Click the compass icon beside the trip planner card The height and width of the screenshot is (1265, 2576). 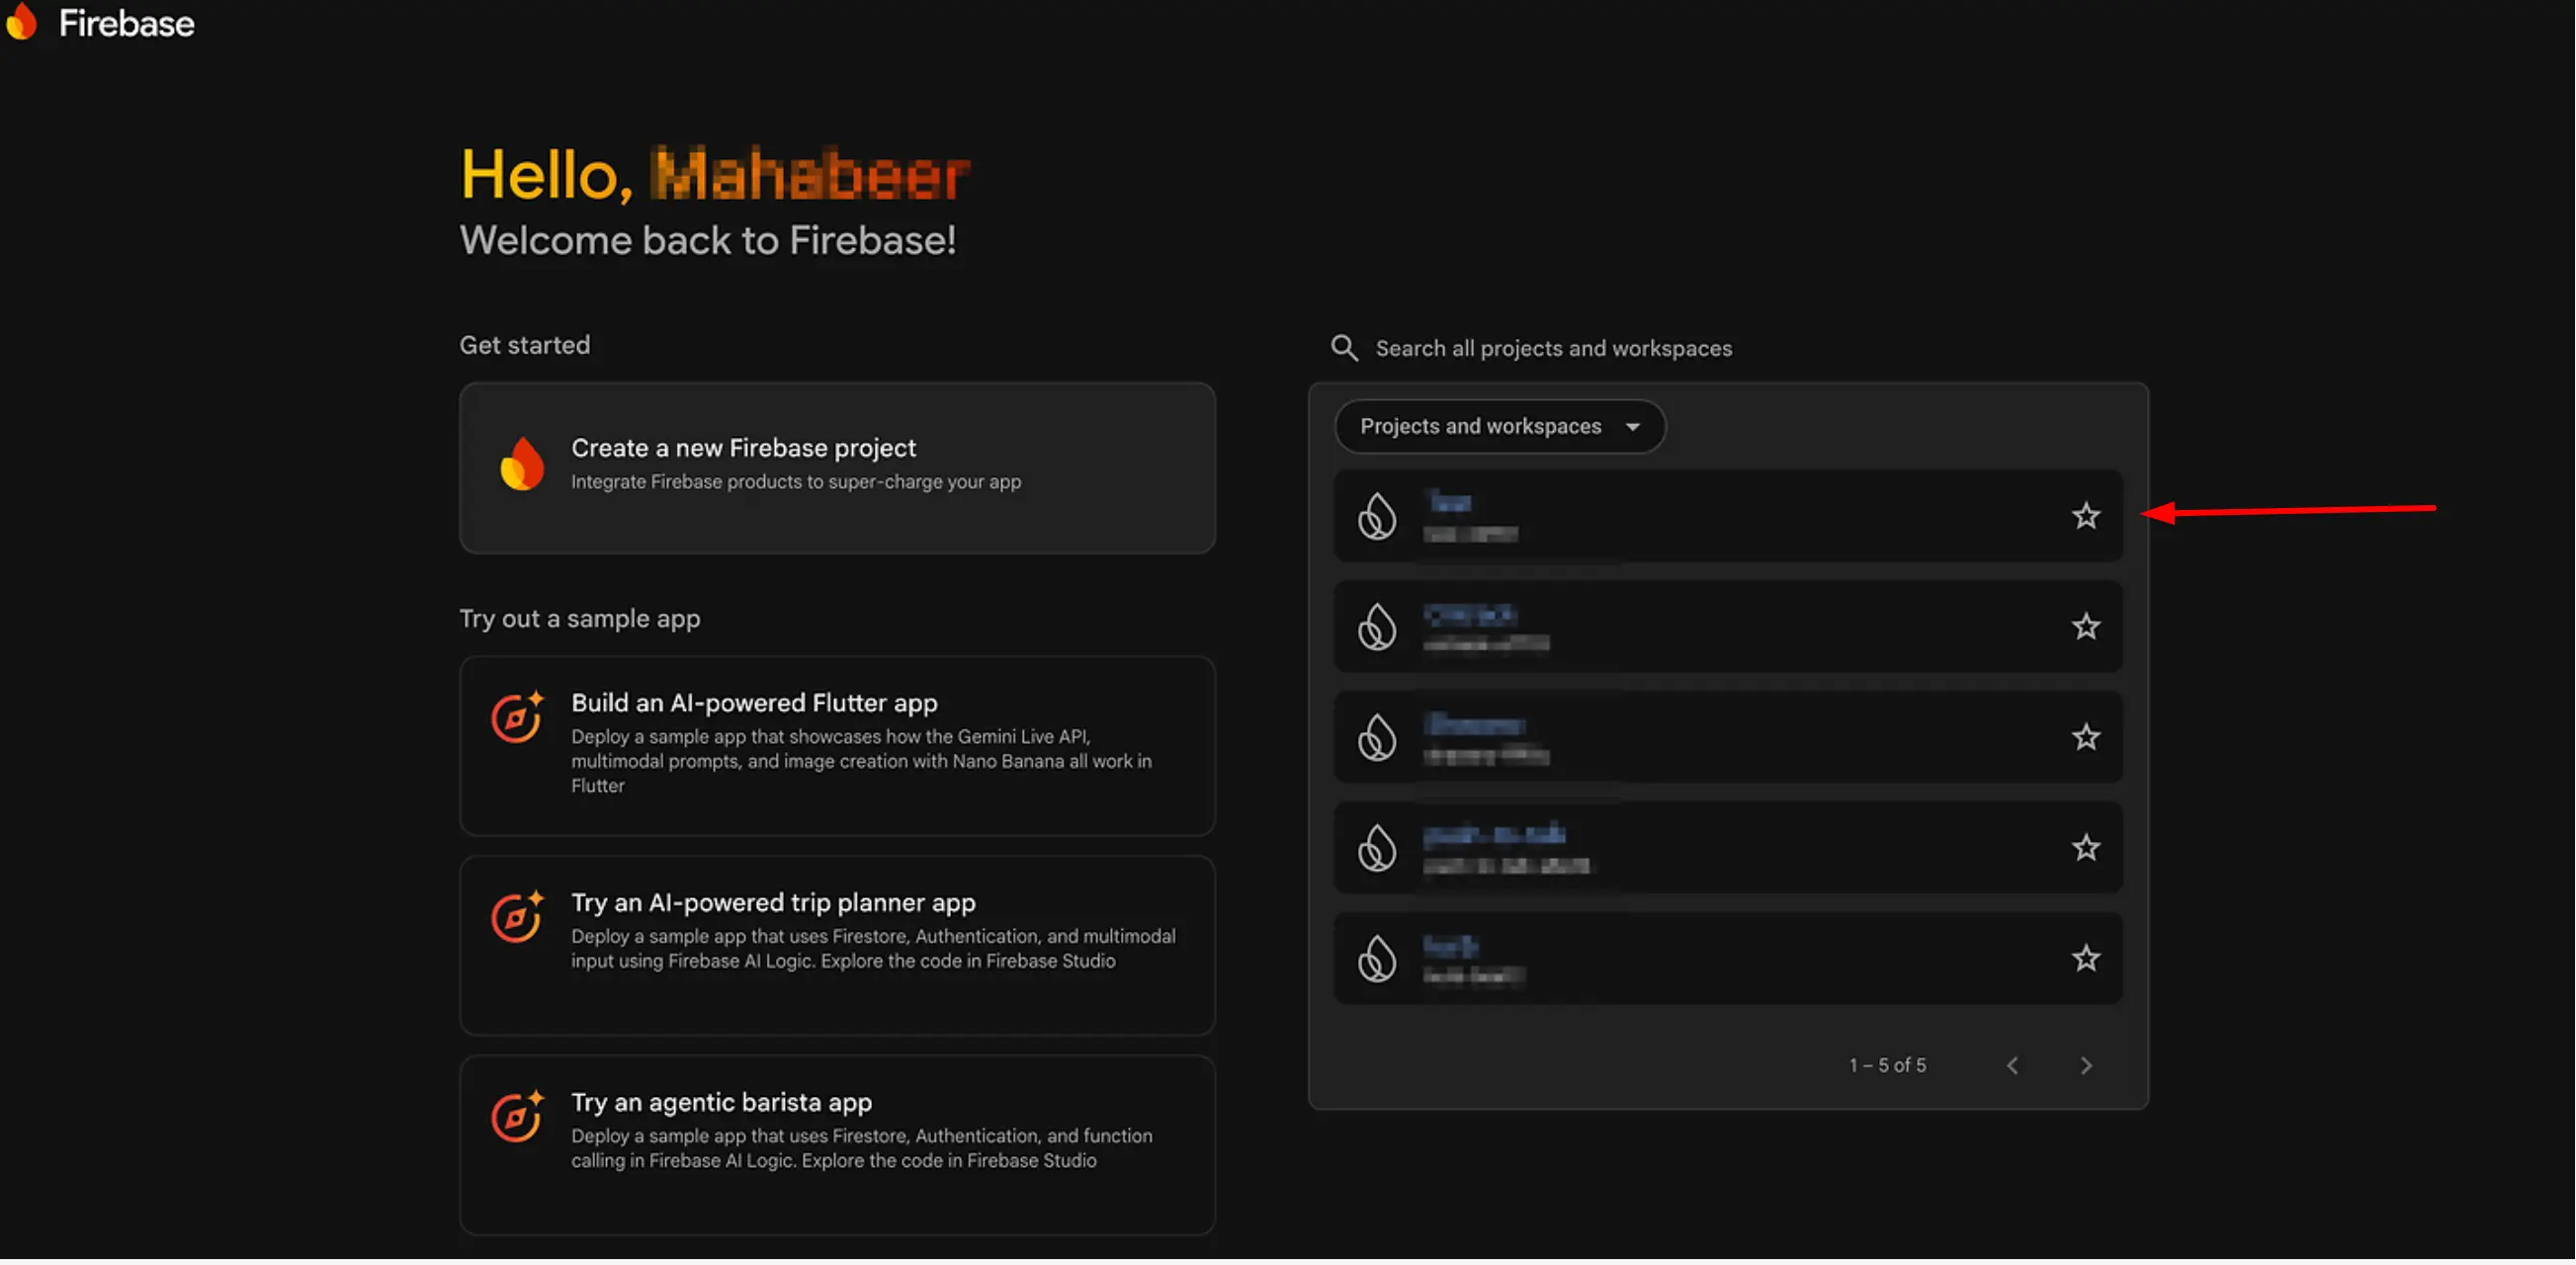[515, 917]
